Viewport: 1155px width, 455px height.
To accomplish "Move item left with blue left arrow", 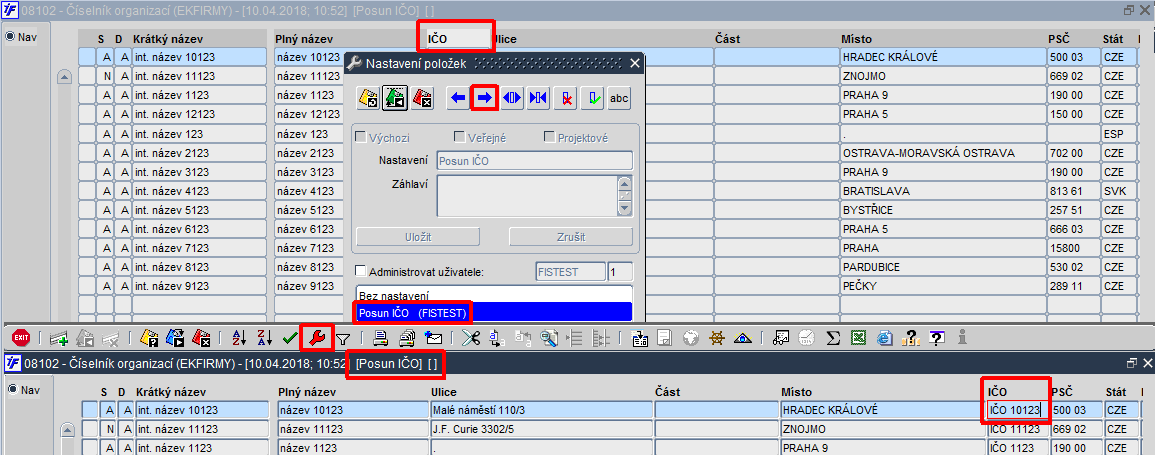I will [458, 98].
